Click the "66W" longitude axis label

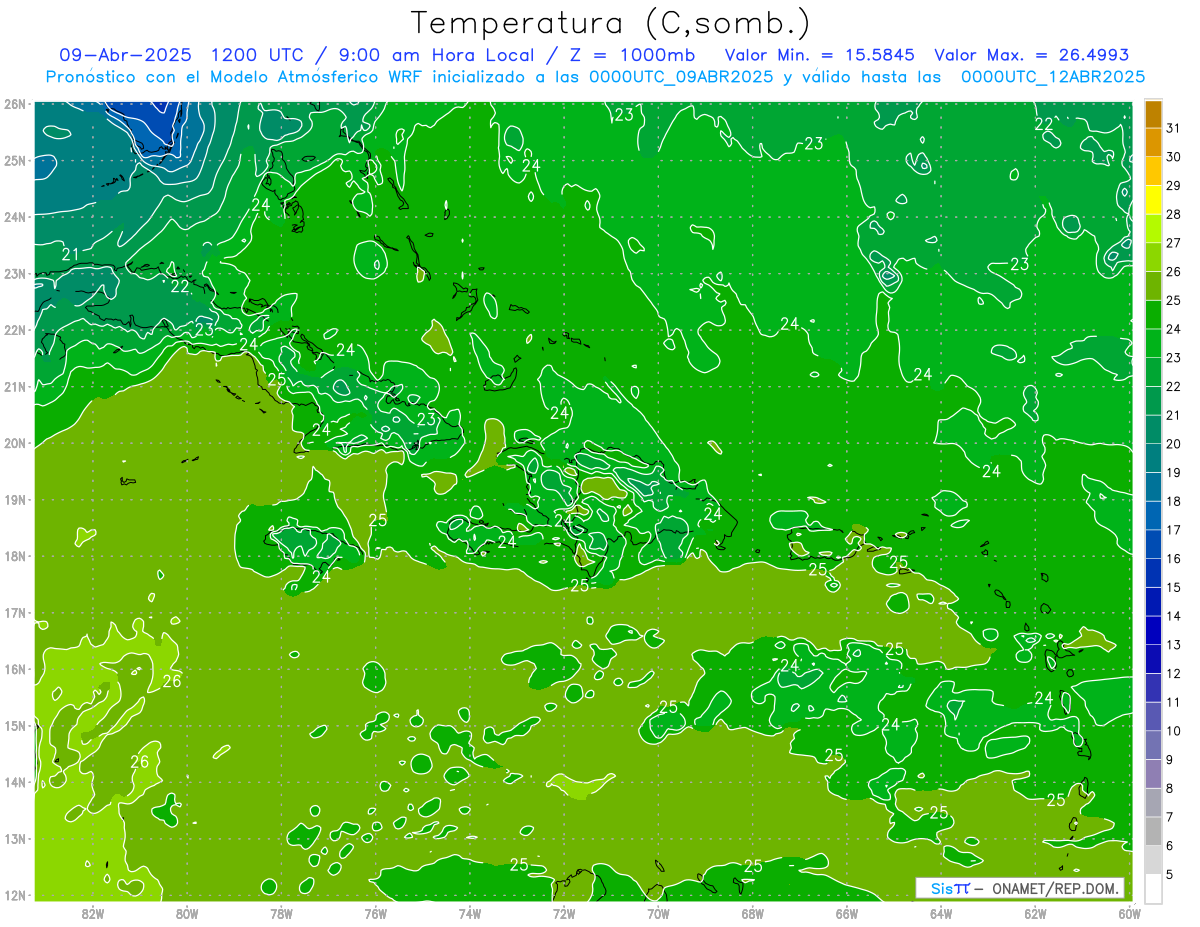pos(847,914)
